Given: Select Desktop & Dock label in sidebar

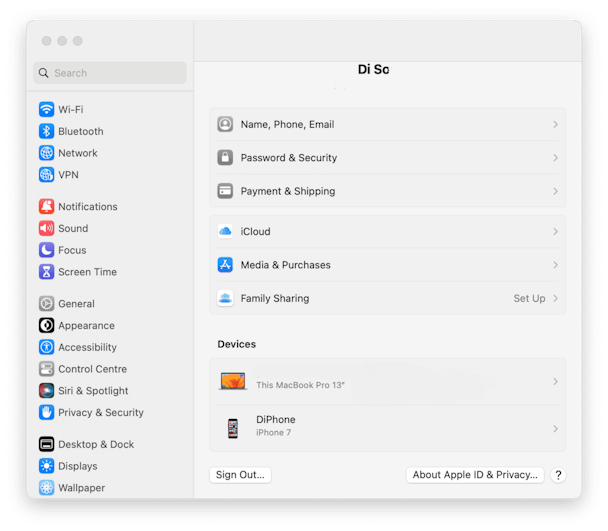Looking at the screenshot, I should click(x=96, y=444).
